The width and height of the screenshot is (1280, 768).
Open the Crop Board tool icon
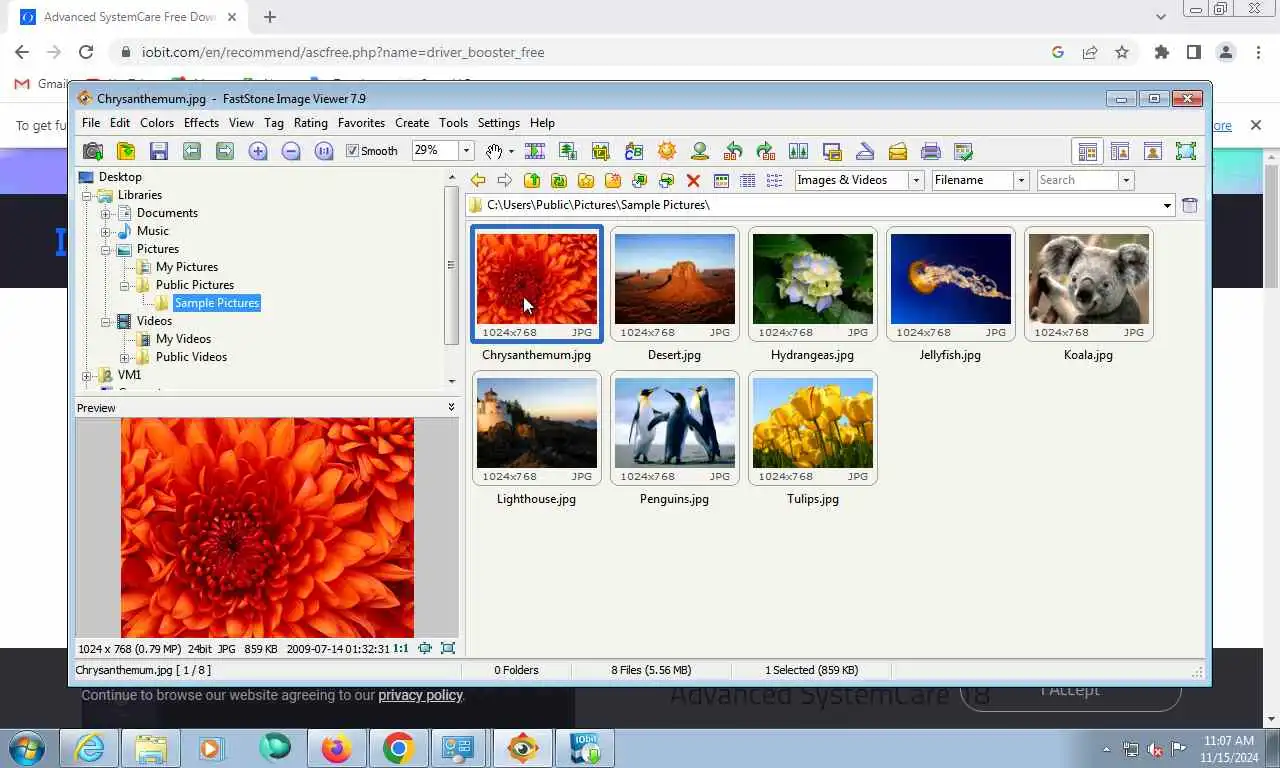coord(601,151)
